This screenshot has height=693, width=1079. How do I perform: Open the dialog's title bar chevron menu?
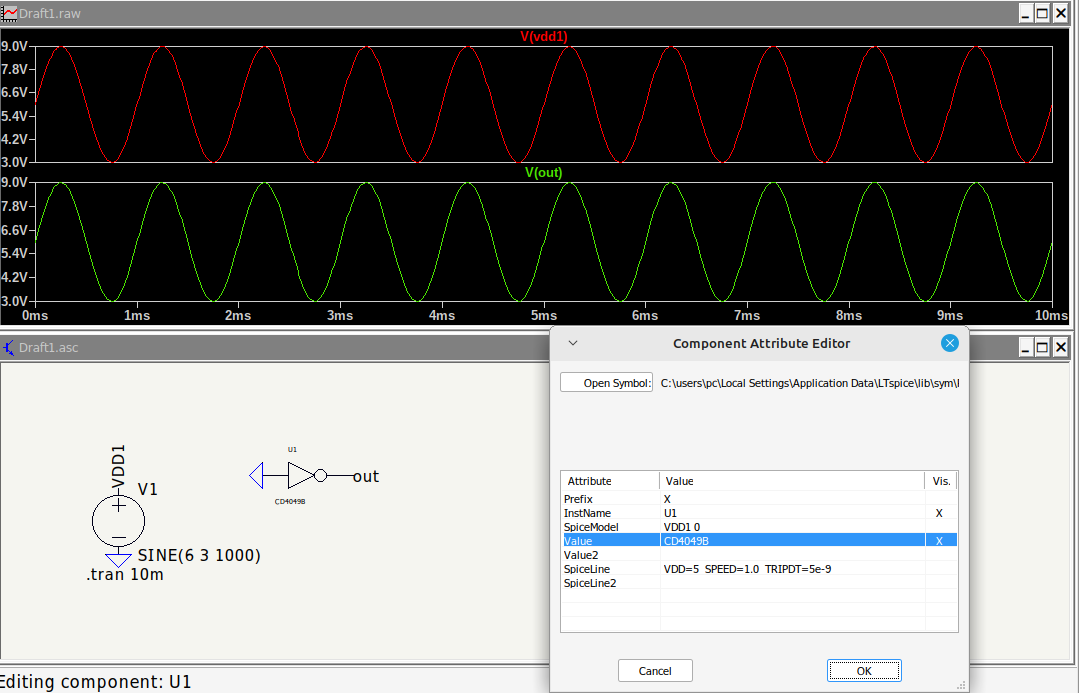(573, 343)
